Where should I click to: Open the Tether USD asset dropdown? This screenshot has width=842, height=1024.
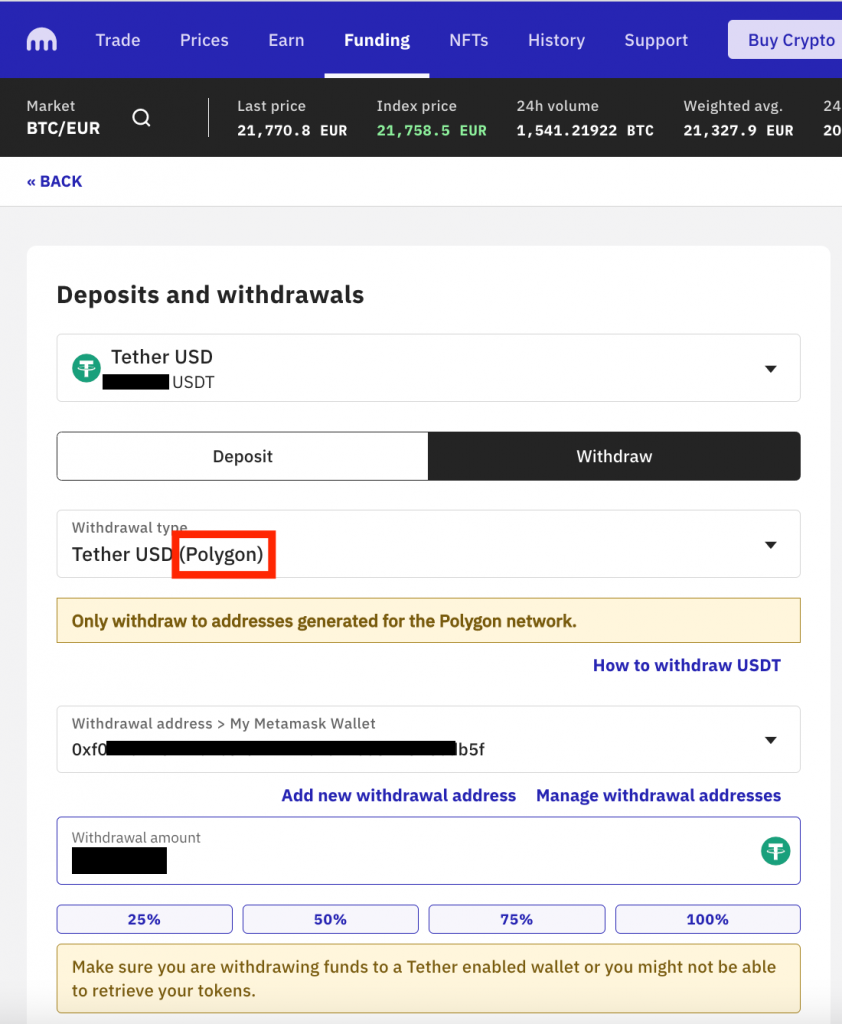[770, 369]
